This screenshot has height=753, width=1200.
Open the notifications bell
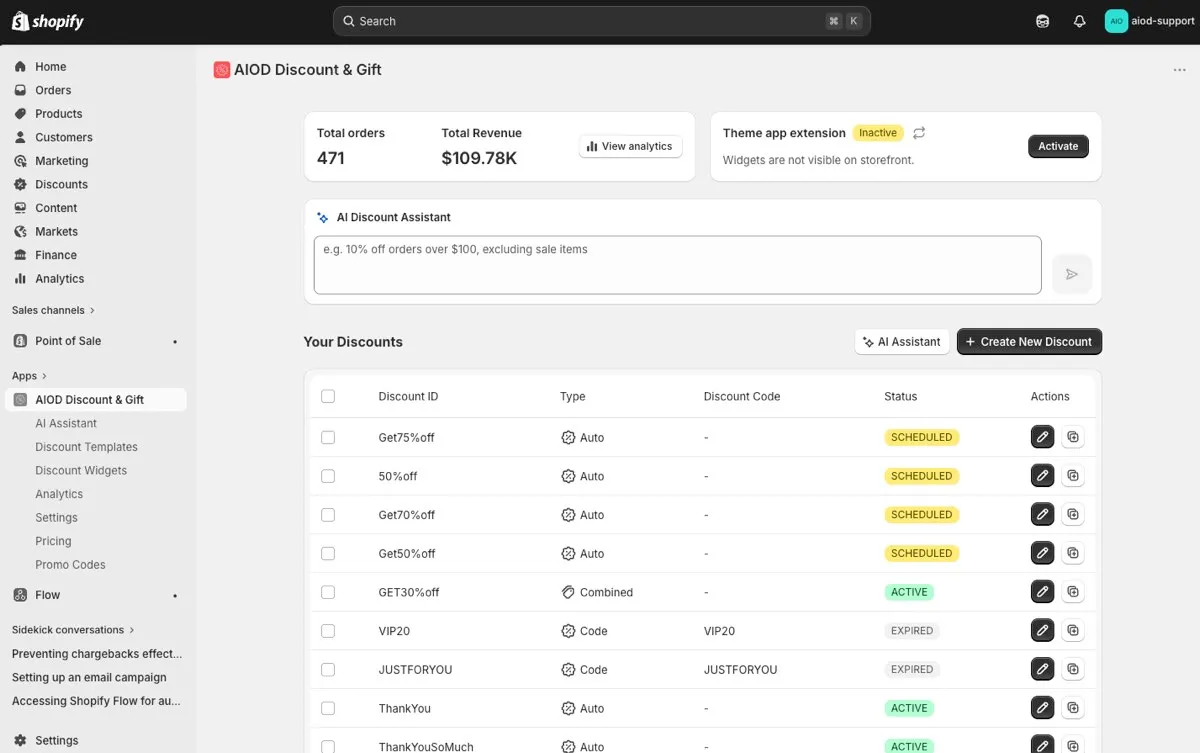(1080, 21)
